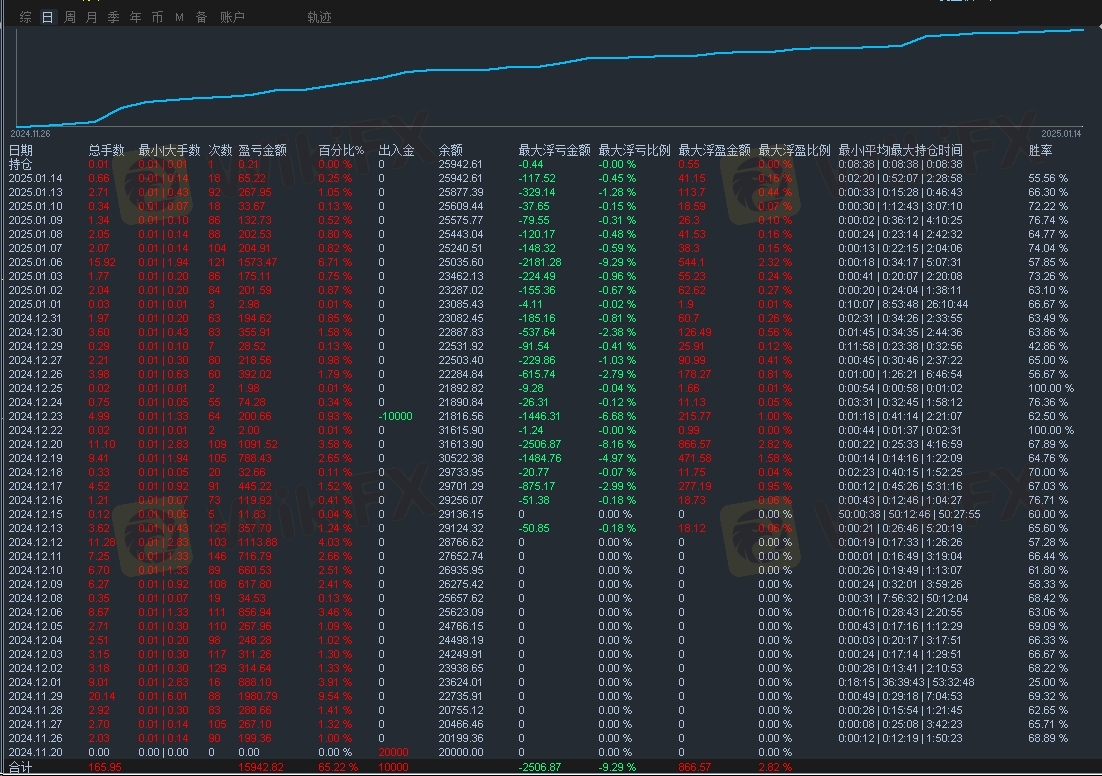This screenshot has height=776, width=1102.
Task: Click win rate 25.00 %
Action: pos(1048,682)
